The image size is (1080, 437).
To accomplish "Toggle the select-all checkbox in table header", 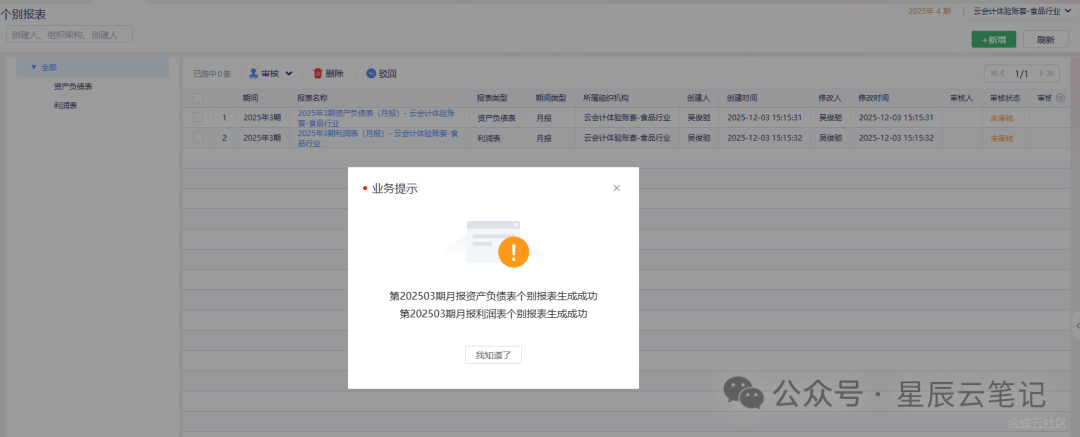I will (x=198, y=98).
